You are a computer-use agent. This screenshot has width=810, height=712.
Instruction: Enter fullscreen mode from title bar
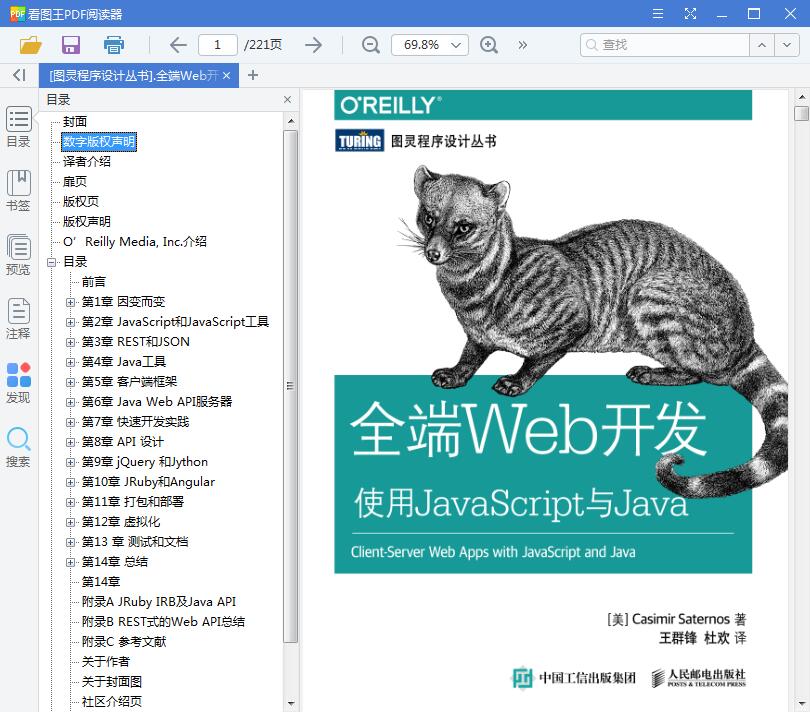[x=690, y=13]
